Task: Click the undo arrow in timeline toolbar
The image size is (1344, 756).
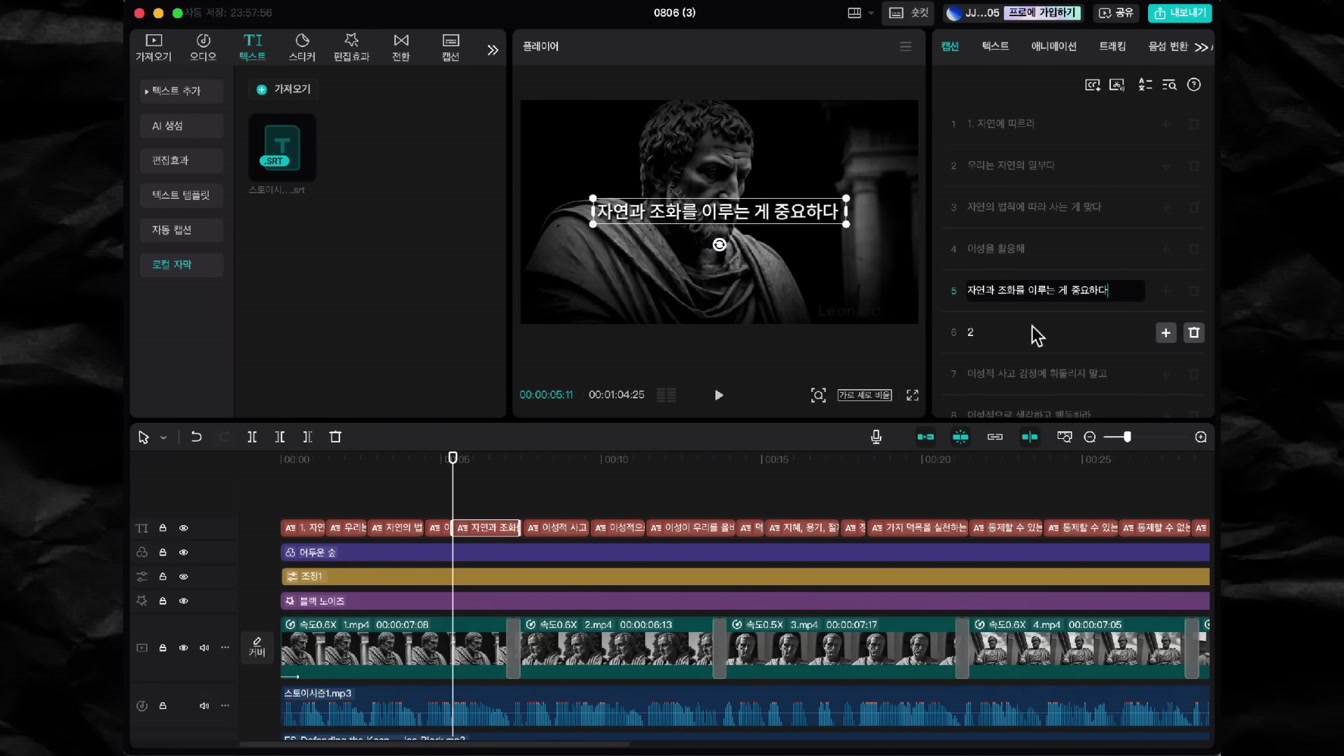Action: (x=196, y=437)
